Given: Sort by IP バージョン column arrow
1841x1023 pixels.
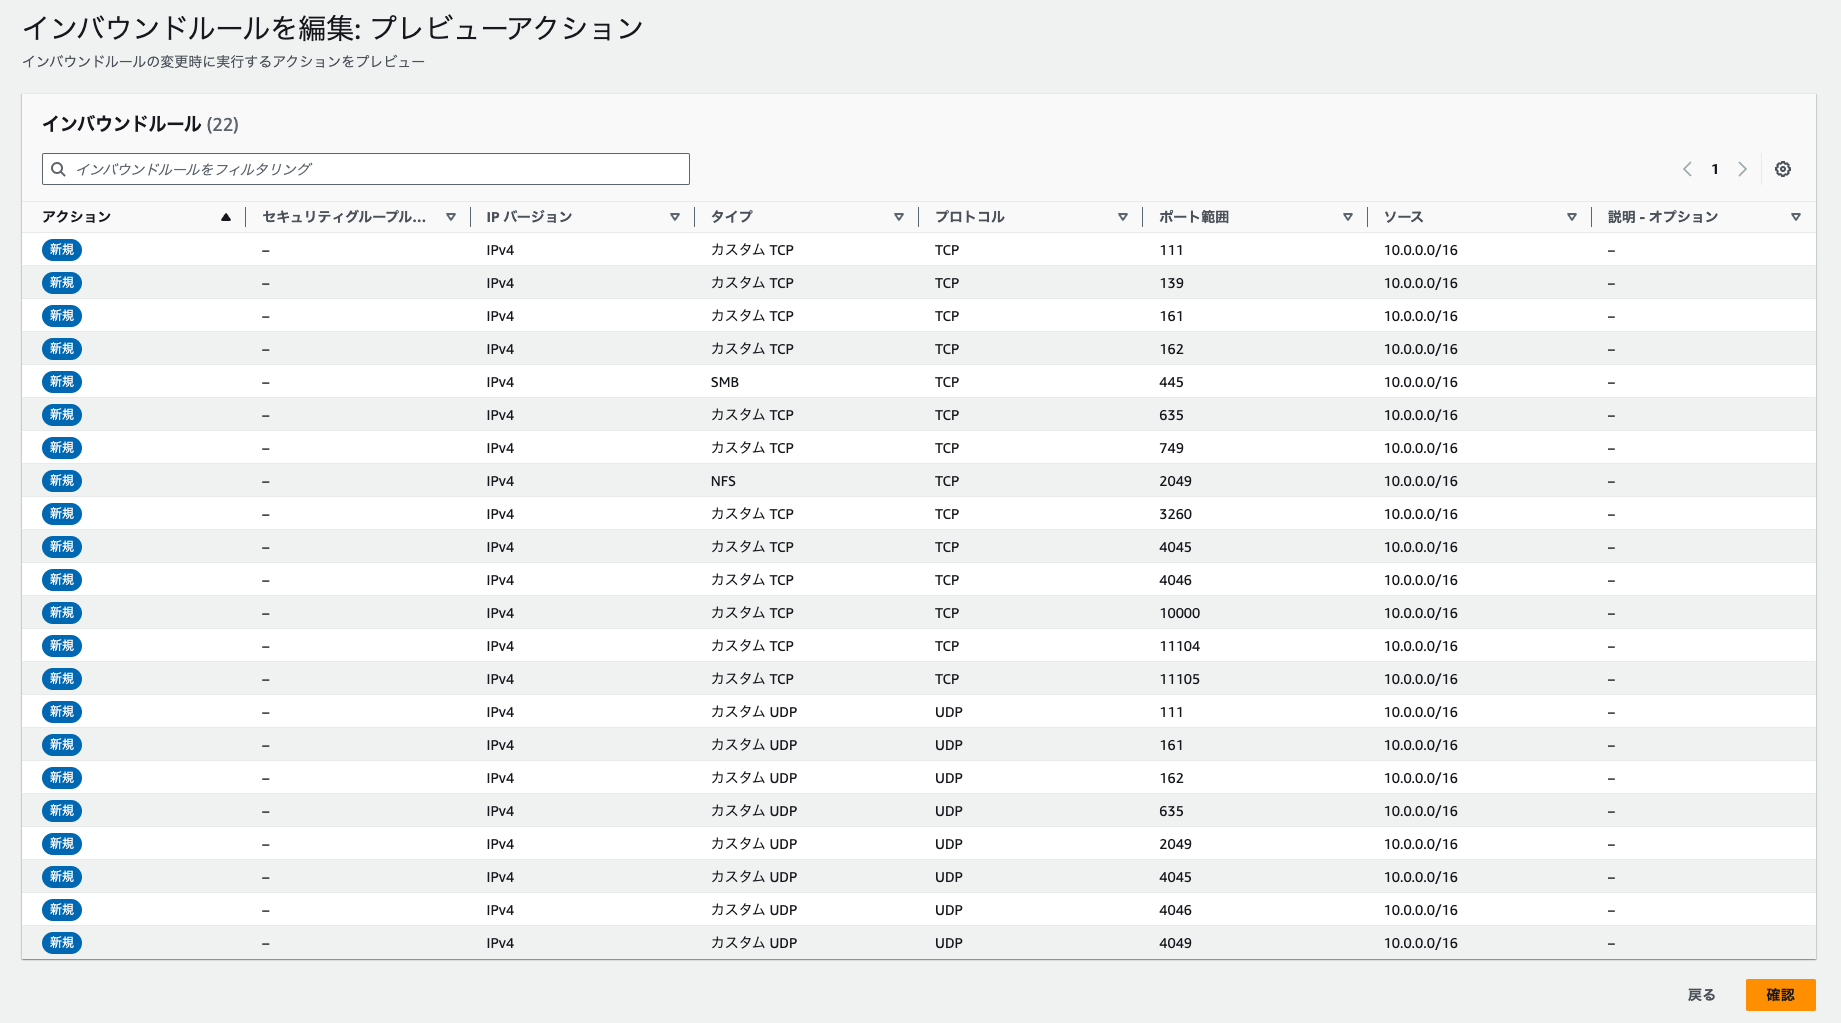Looking at the screenshot, I should [x=675, y=217].
